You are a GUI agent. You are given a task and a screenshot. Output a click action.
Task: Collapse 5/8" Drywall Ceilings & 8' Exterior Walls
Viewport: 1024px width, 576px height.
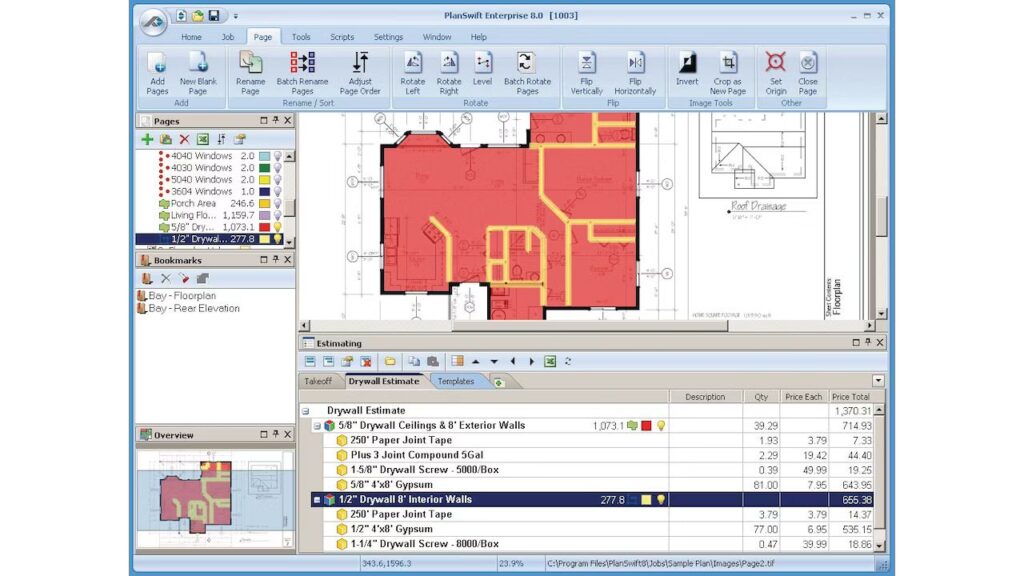317,426
